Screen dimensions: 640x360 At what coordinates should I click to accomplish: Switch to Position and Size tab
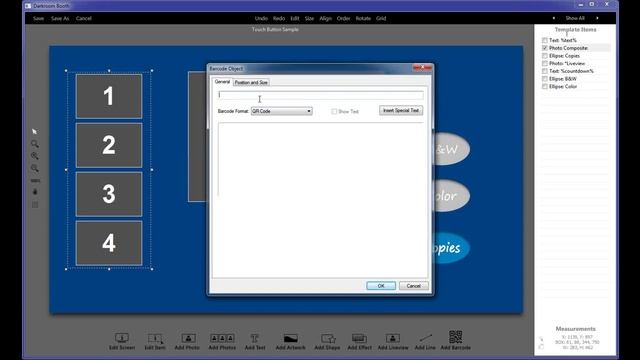pyautogui.click(x=251, y=82)
